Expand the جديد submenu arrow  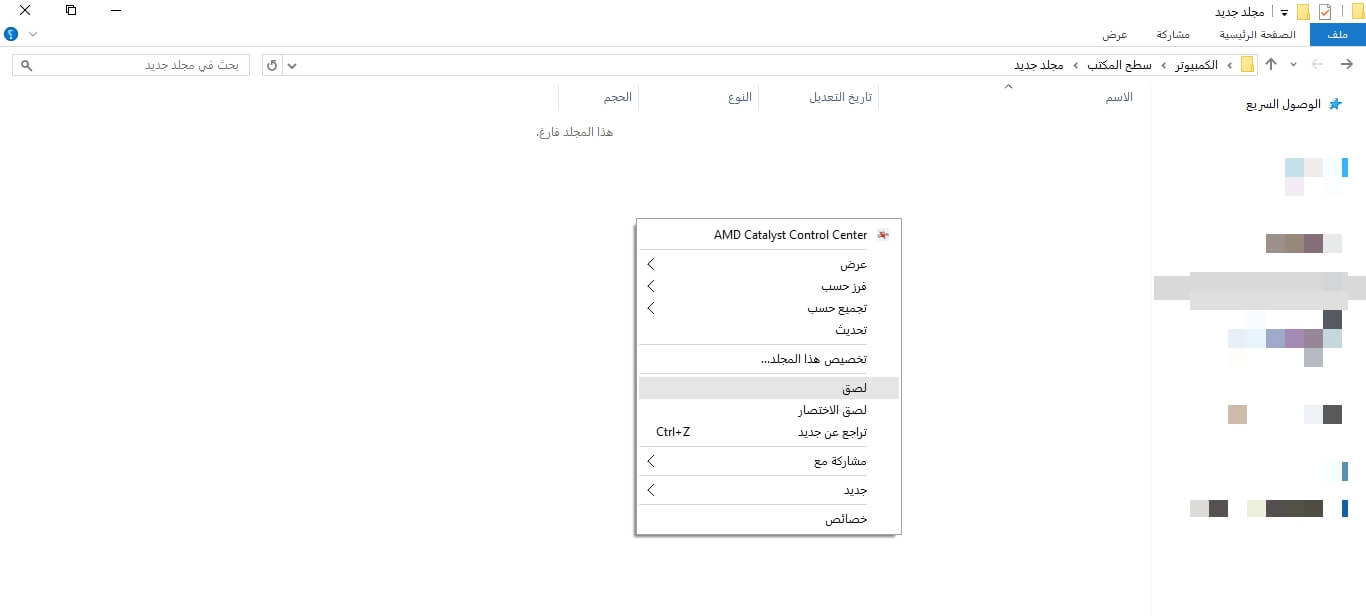point(651,490)
